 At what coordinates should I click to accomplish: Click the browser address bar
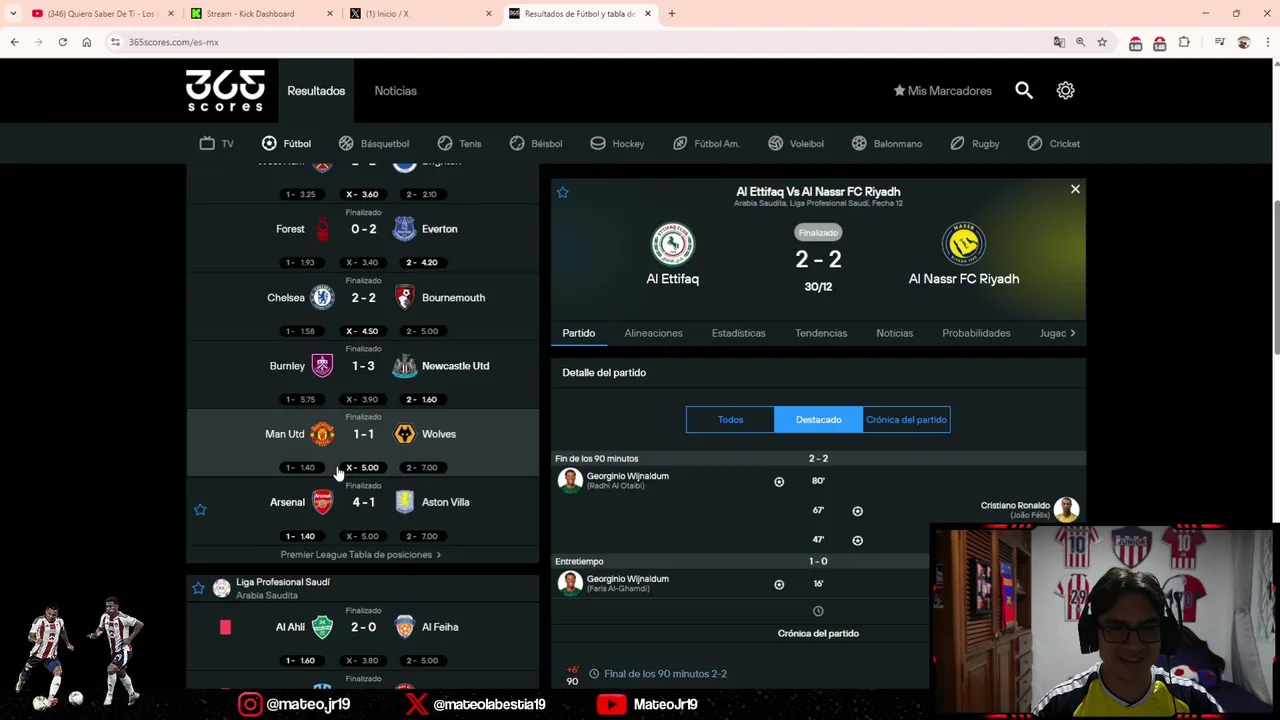580,42
